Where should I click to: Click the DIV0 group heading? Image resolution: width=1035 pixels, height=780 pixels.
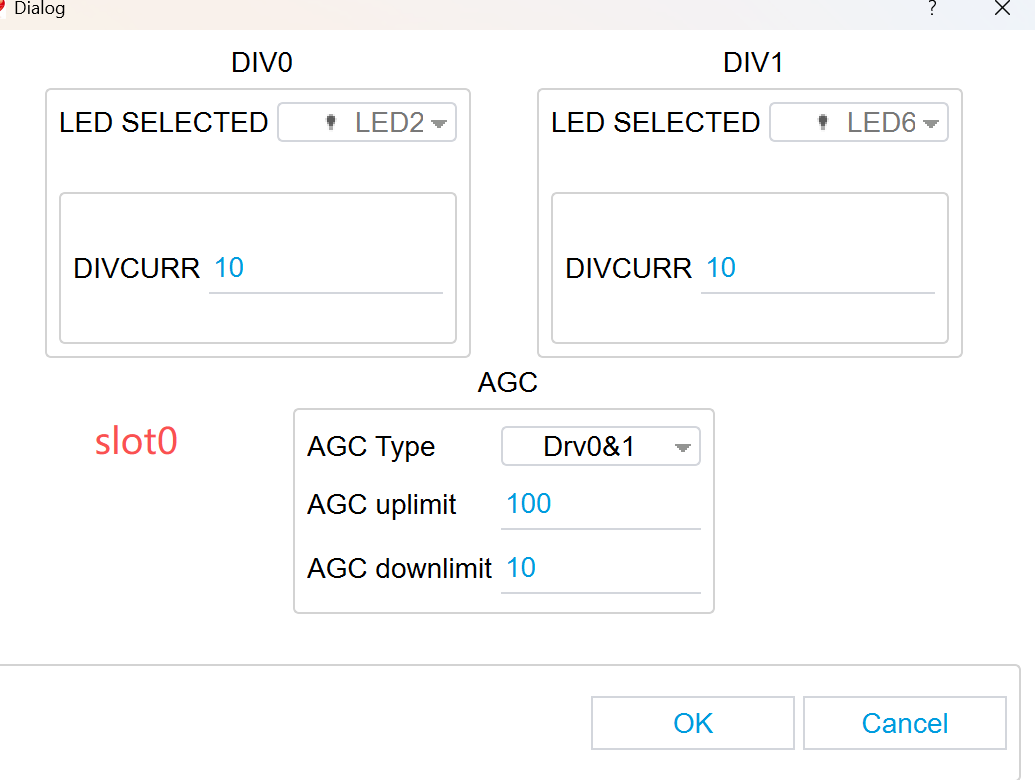[x=262, y=63]
